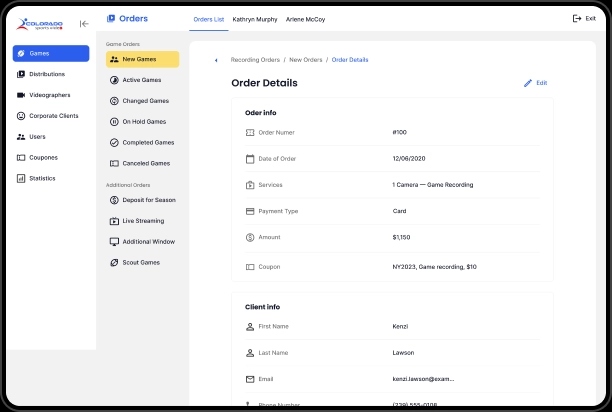Image resolution: width=612 pixels, height=412 pixels.
Task: Open Deposit for Season dollar icon
Action: (114, 200)
